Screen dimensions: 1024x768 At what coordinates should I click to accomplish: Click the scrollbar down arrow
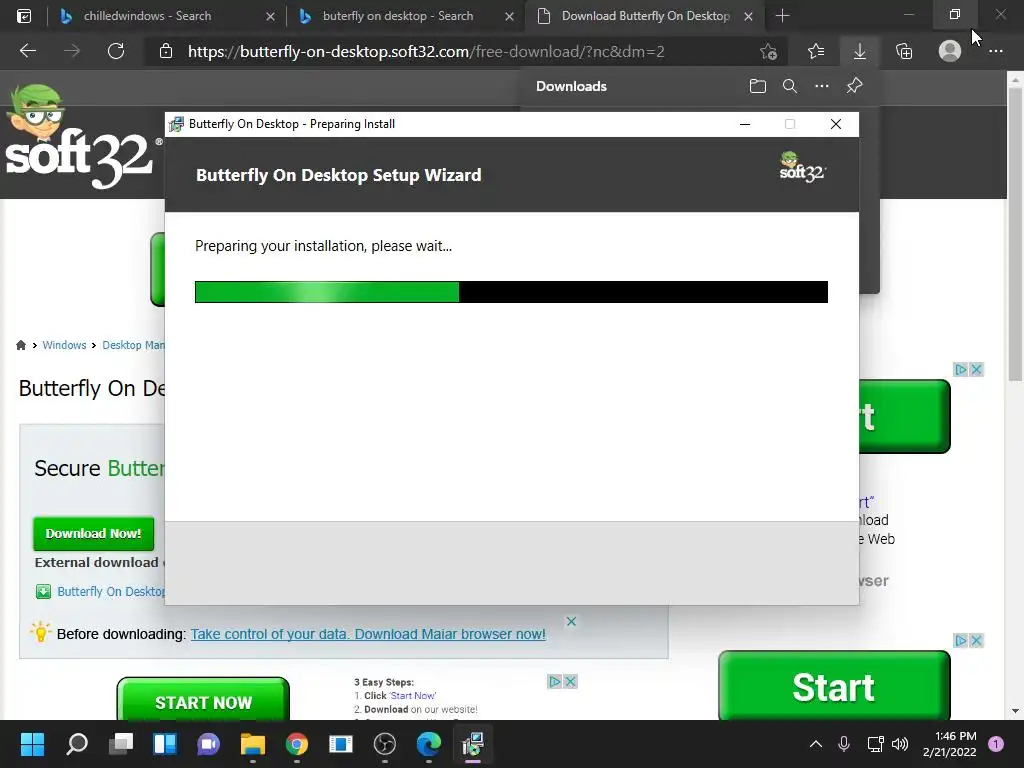point(1015,711)
